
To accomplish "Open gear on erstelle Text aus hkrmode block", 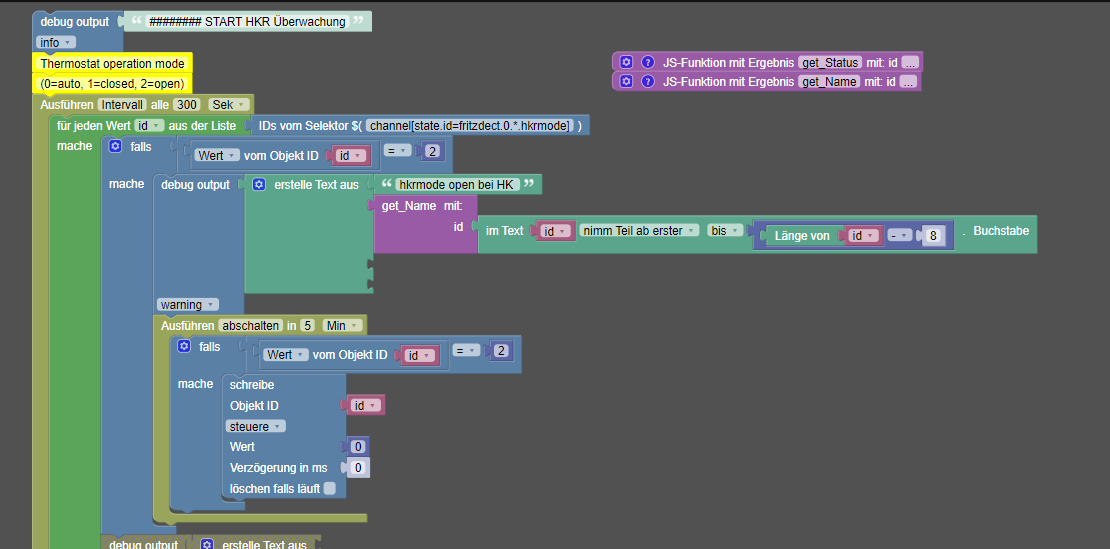I will pyautogui.click(x=259, y=185).
